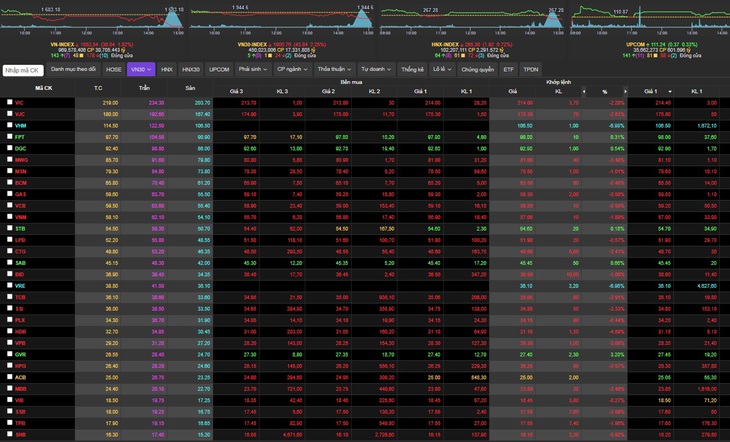
Task: Open the HNX-INDEX mini chart
Action: pyautogui.click(x=471, y=19)
